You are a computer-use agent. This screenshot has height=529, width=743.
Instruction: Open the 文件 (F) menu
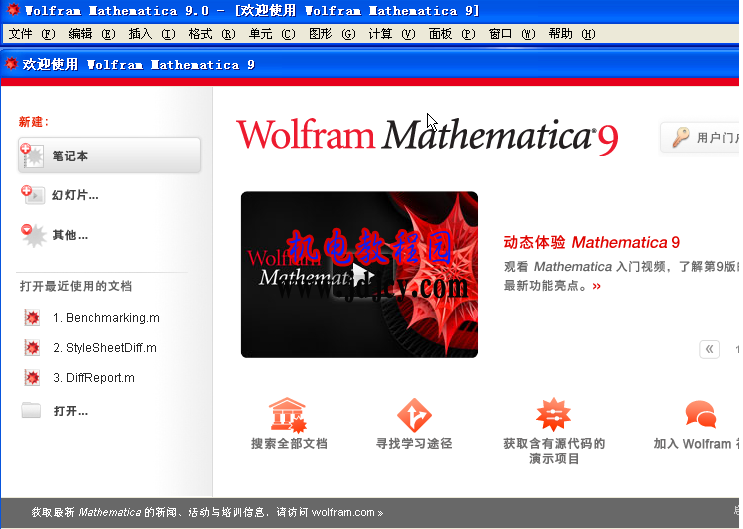click(32, 34)
